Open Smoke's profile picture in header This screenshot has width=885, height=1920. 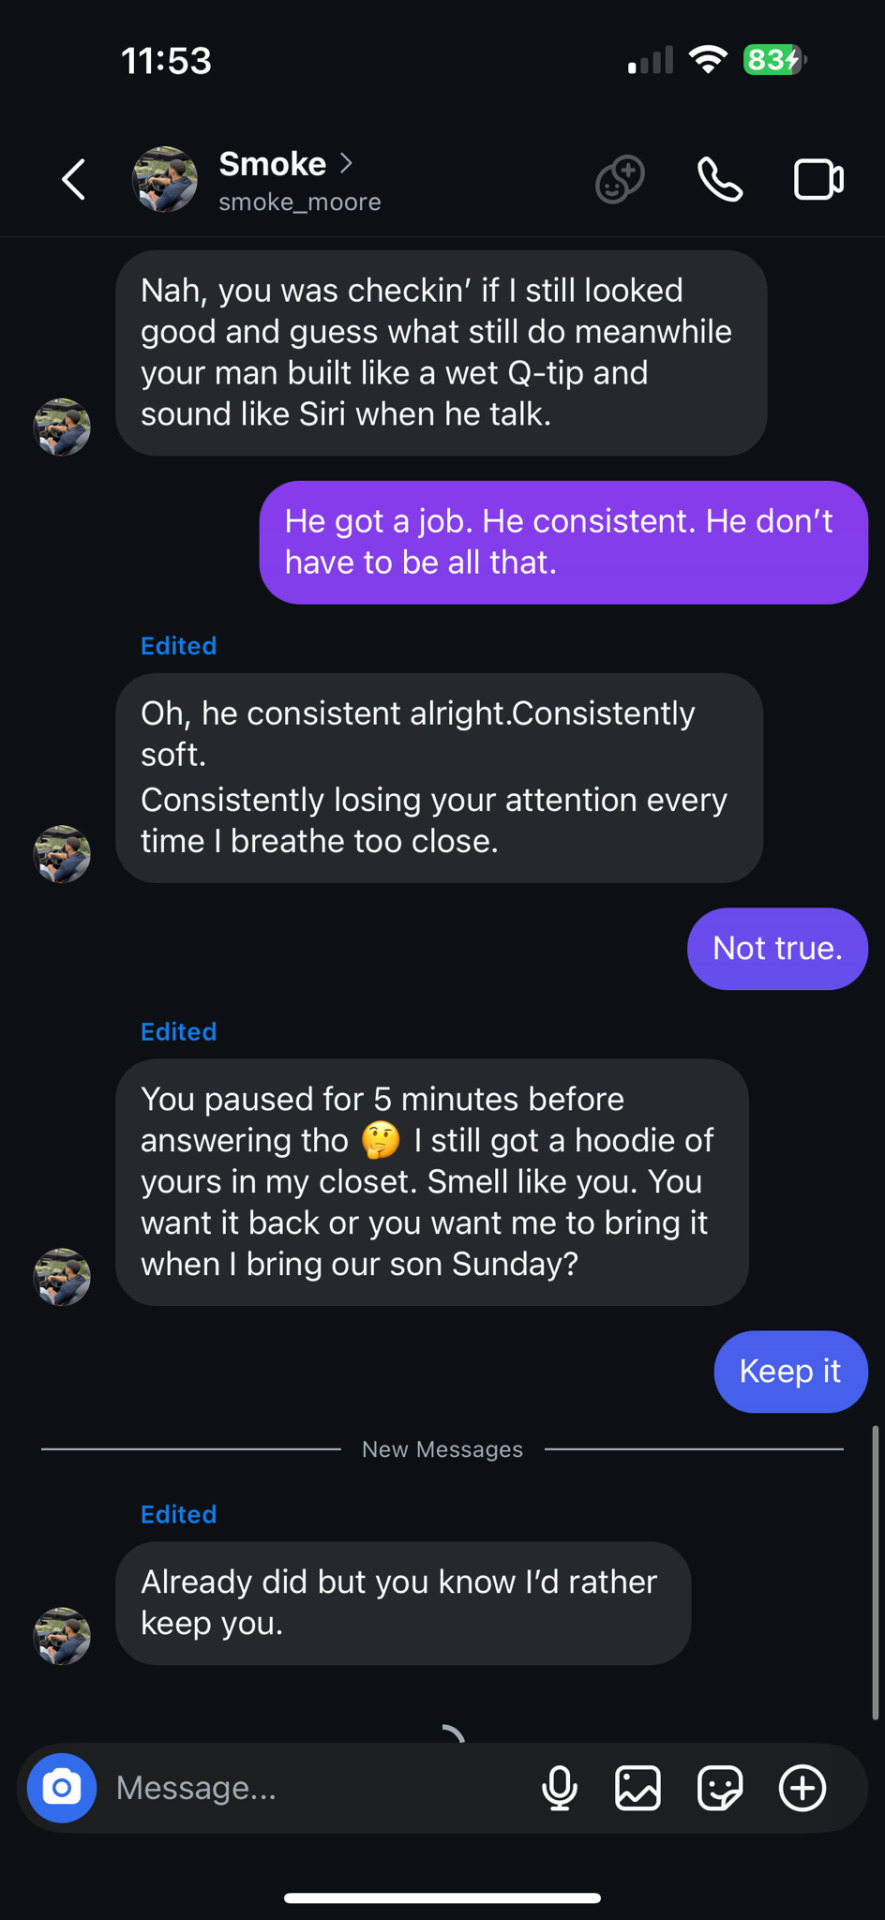click(165, 180)
